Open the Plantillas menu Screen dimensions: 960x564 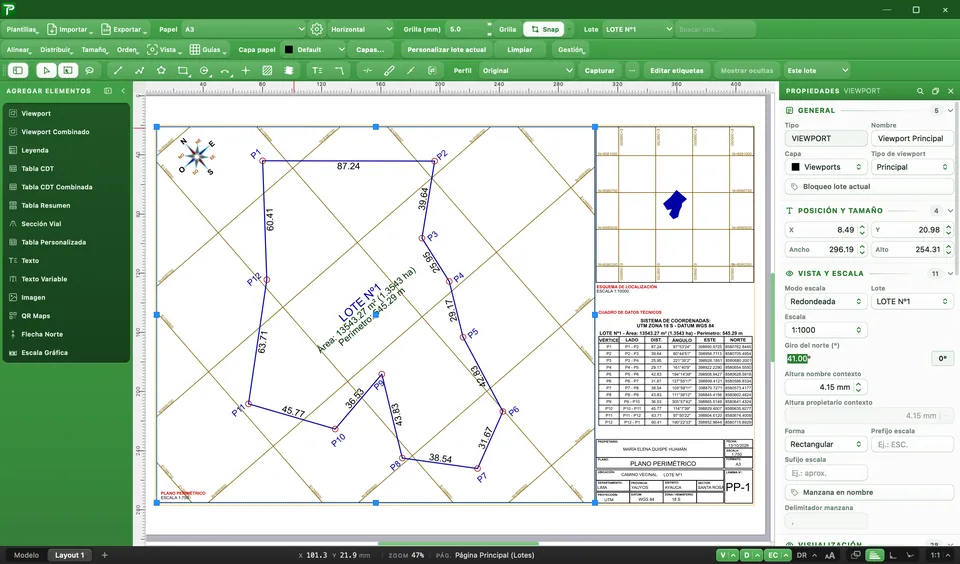(x=23, y=29)
